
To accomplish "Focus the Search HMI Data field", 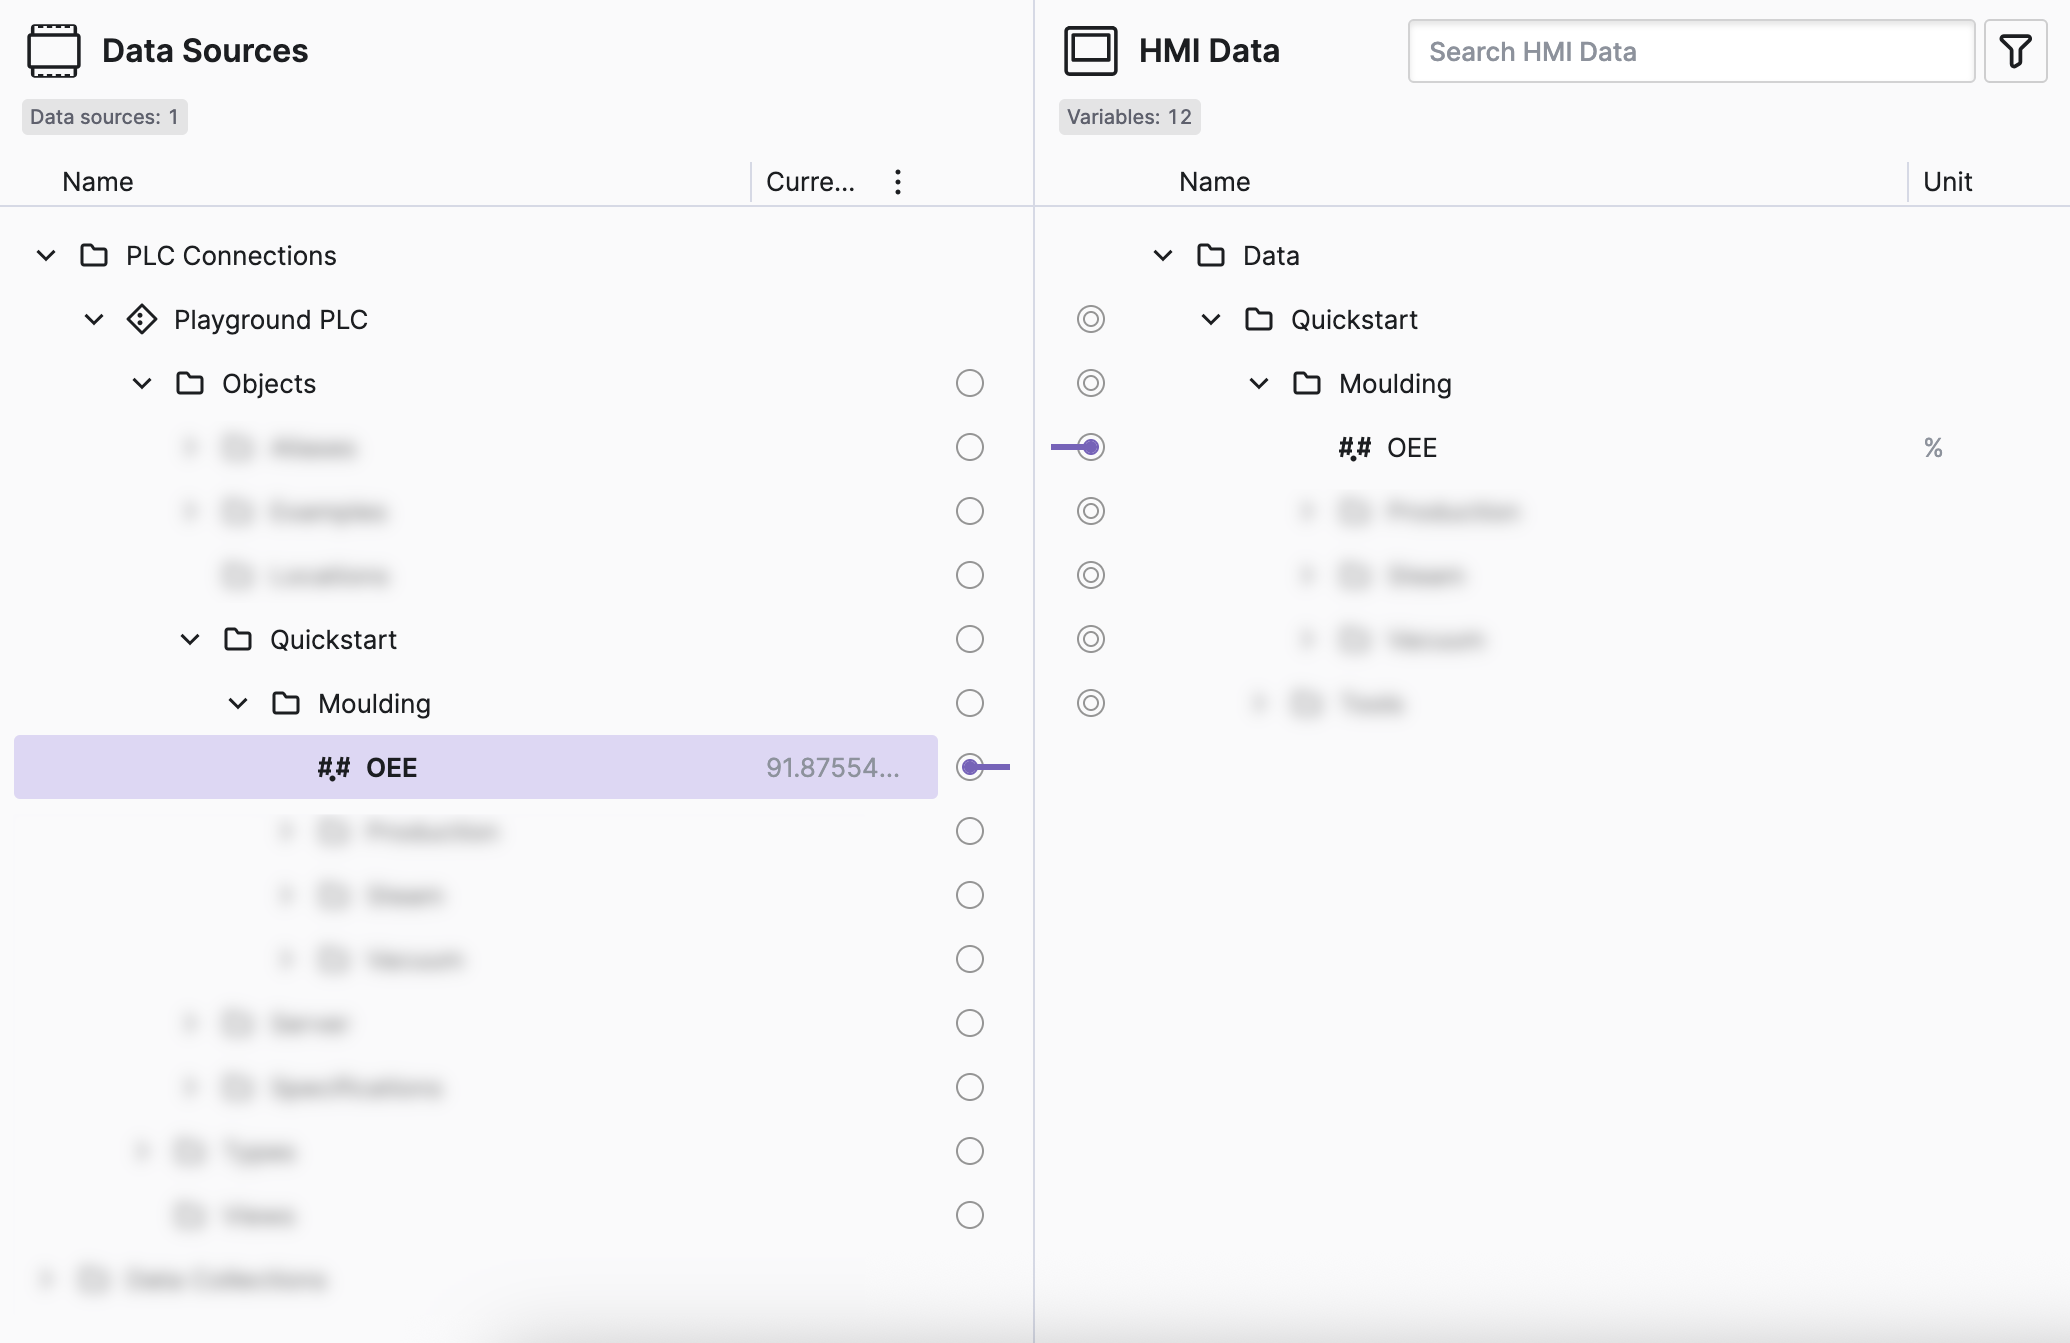I will [1690, 52].
